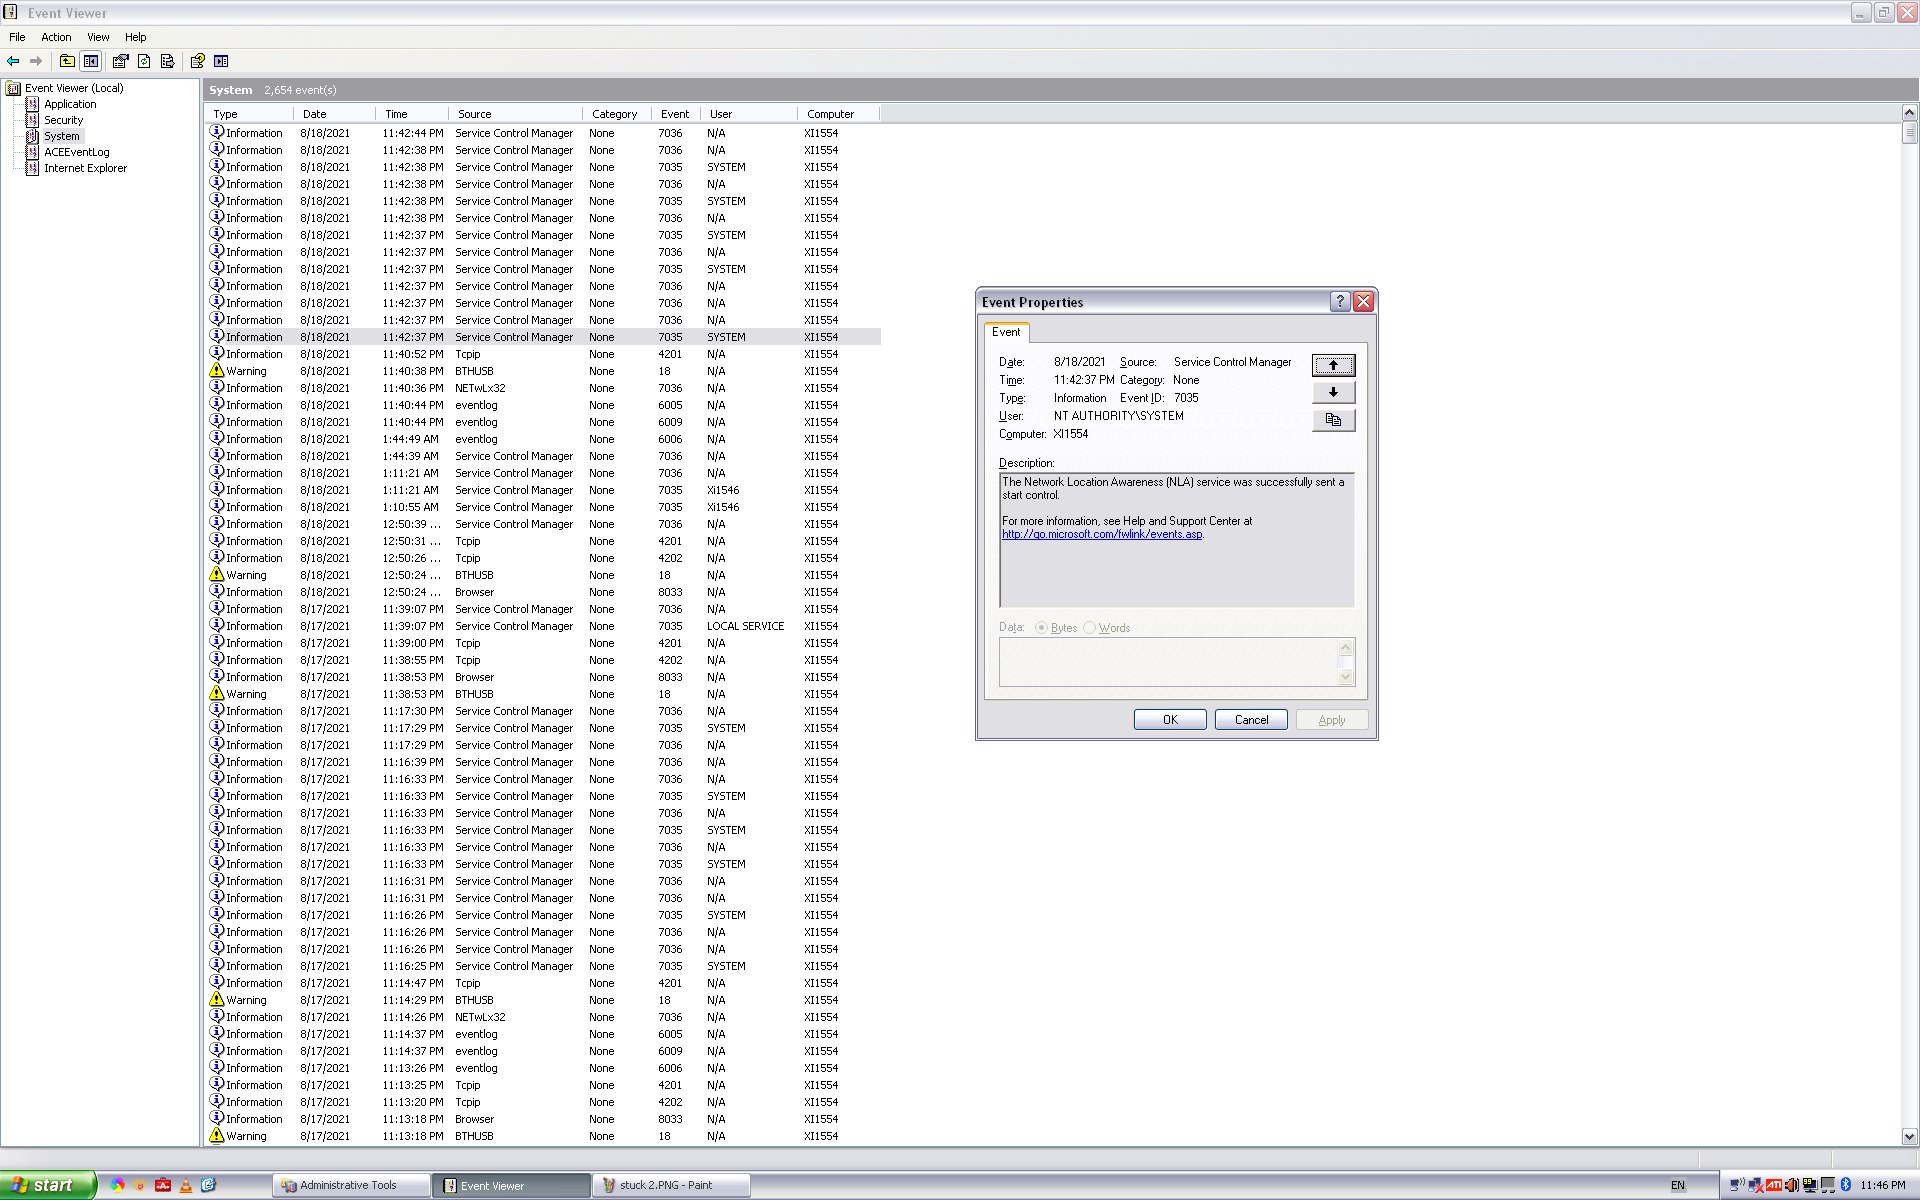This screenshot has height=1200, width=1920.
Task: Toggle the Show/Hide Console Tree icon
Action: pyautogui.click(x=91, y=61)
